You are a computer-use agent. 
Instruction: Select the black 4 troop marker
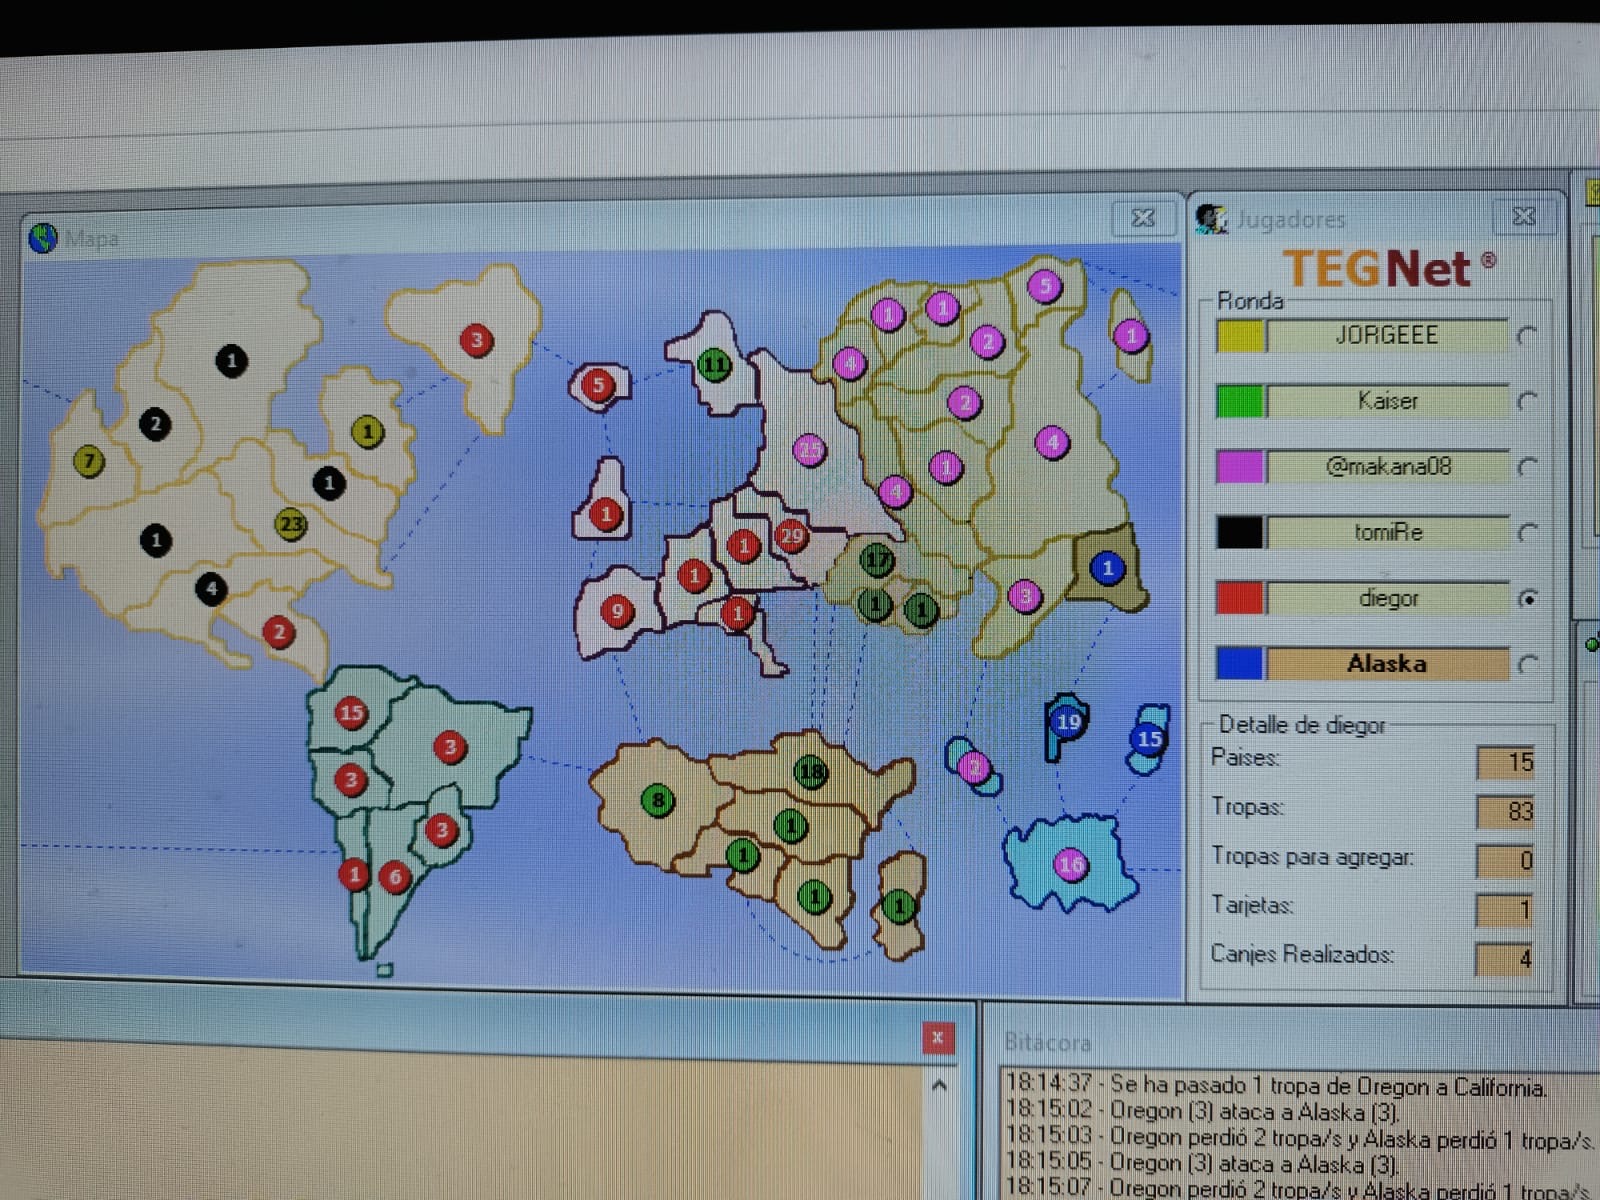tap(211, 590)
